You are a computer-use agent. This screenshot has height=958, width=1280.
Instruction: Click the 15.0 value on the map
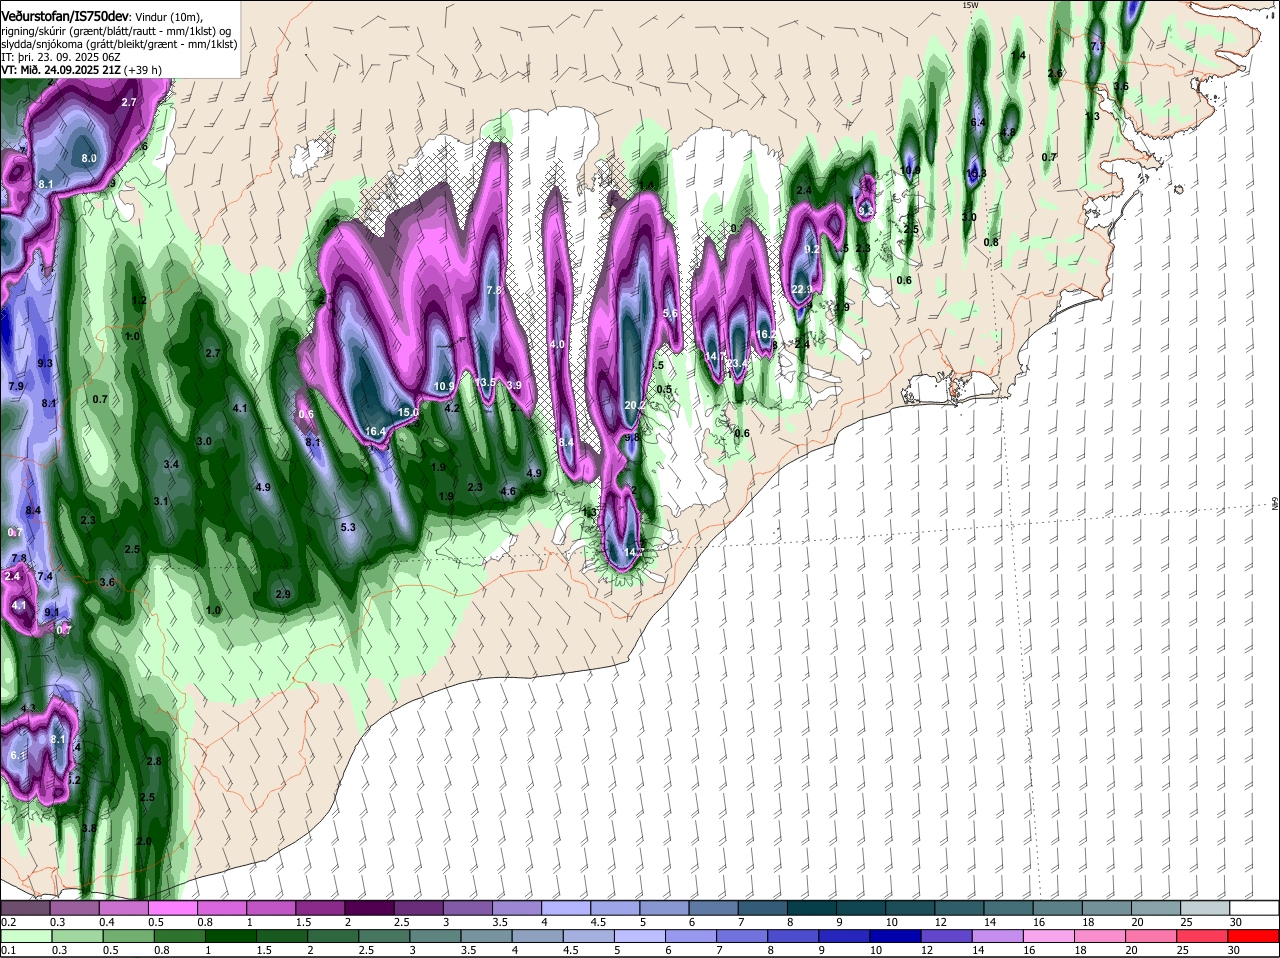(408, 412)
